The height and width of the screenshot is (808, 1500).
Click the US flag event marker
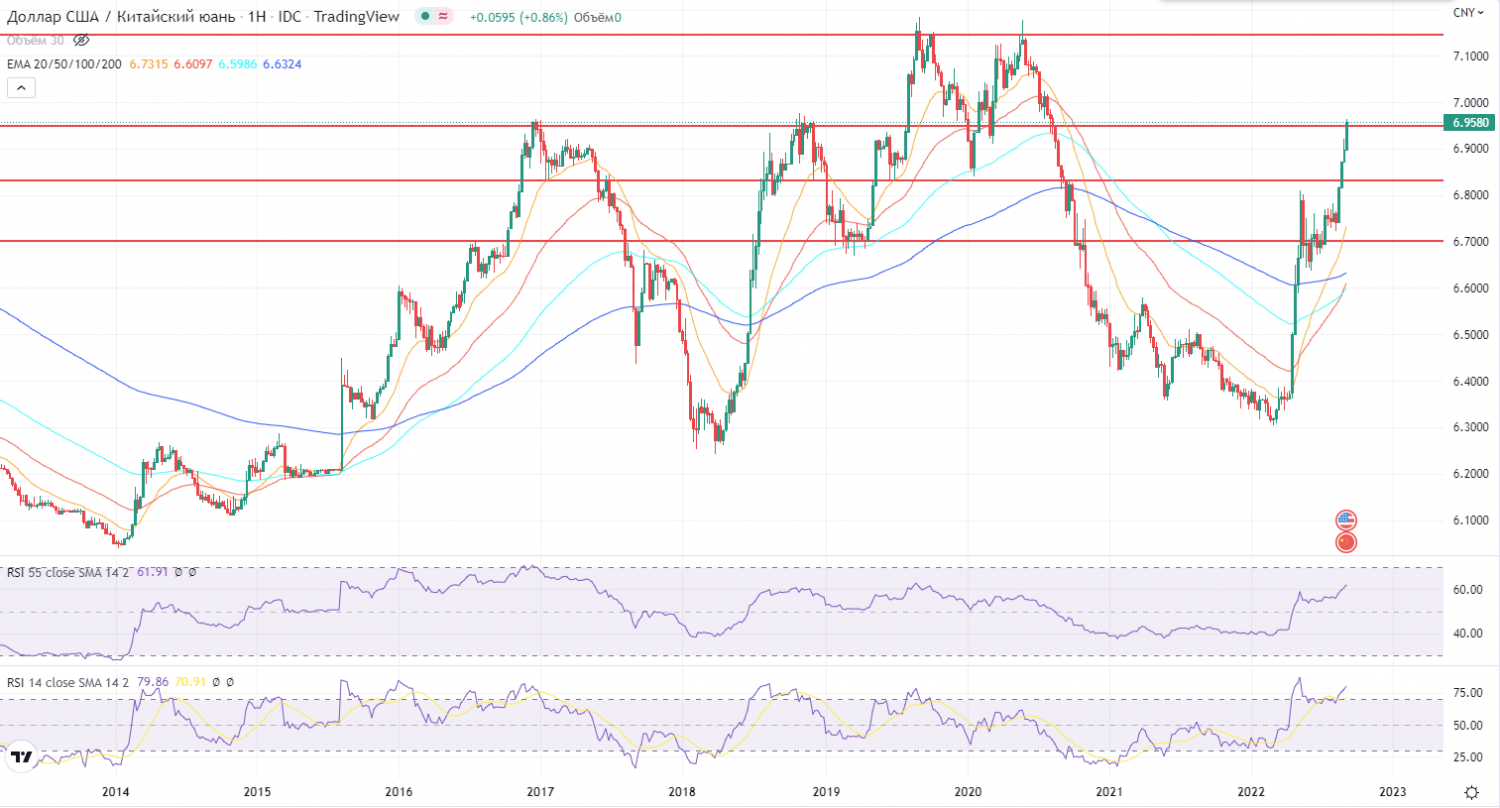coord(1346,520)
